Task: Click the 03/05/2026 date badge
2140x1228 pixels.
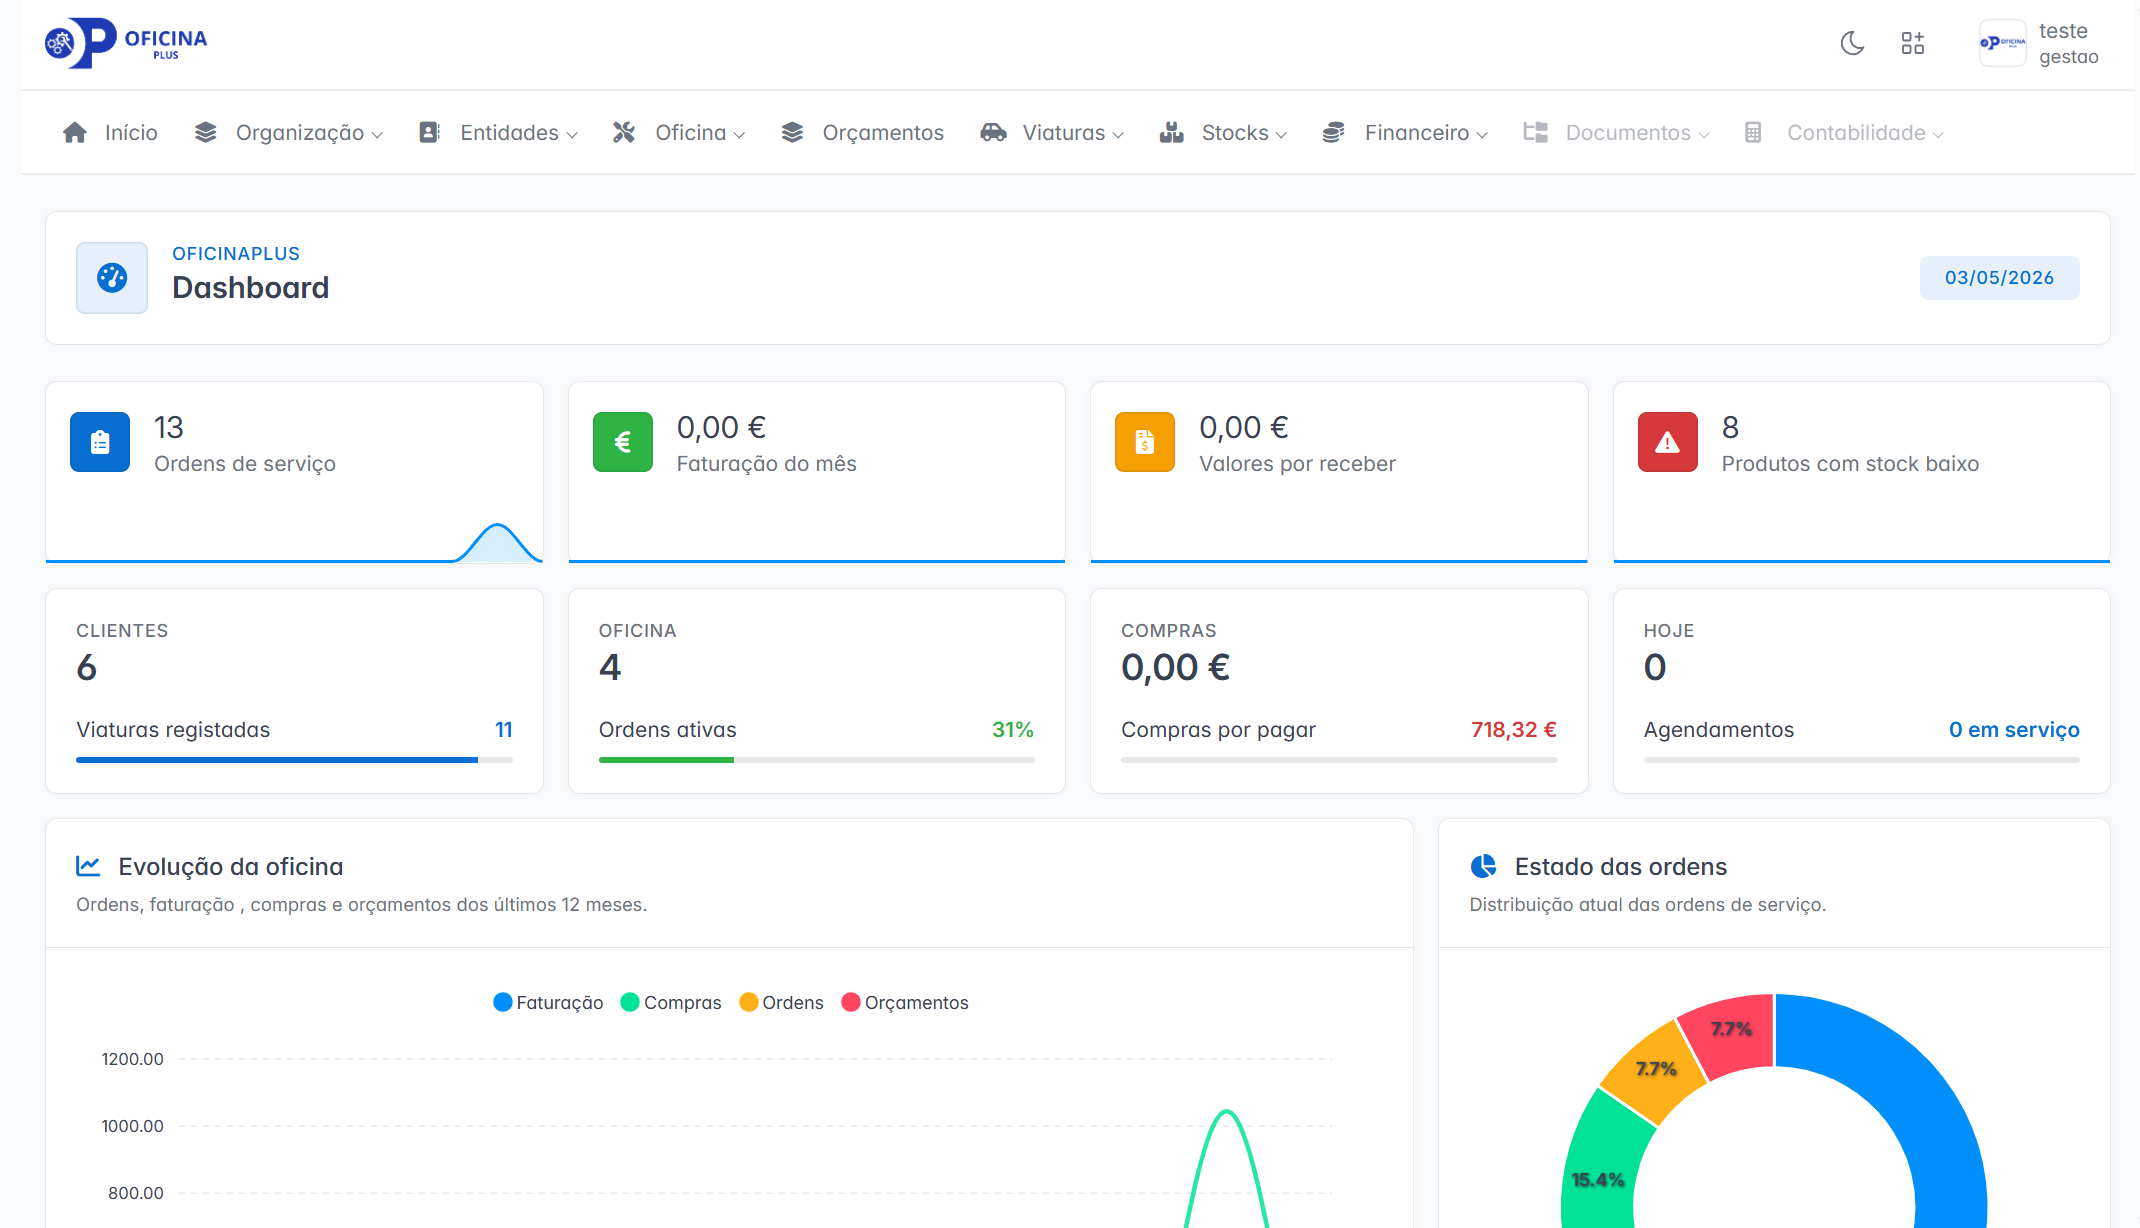Action: pos(1999,278)
